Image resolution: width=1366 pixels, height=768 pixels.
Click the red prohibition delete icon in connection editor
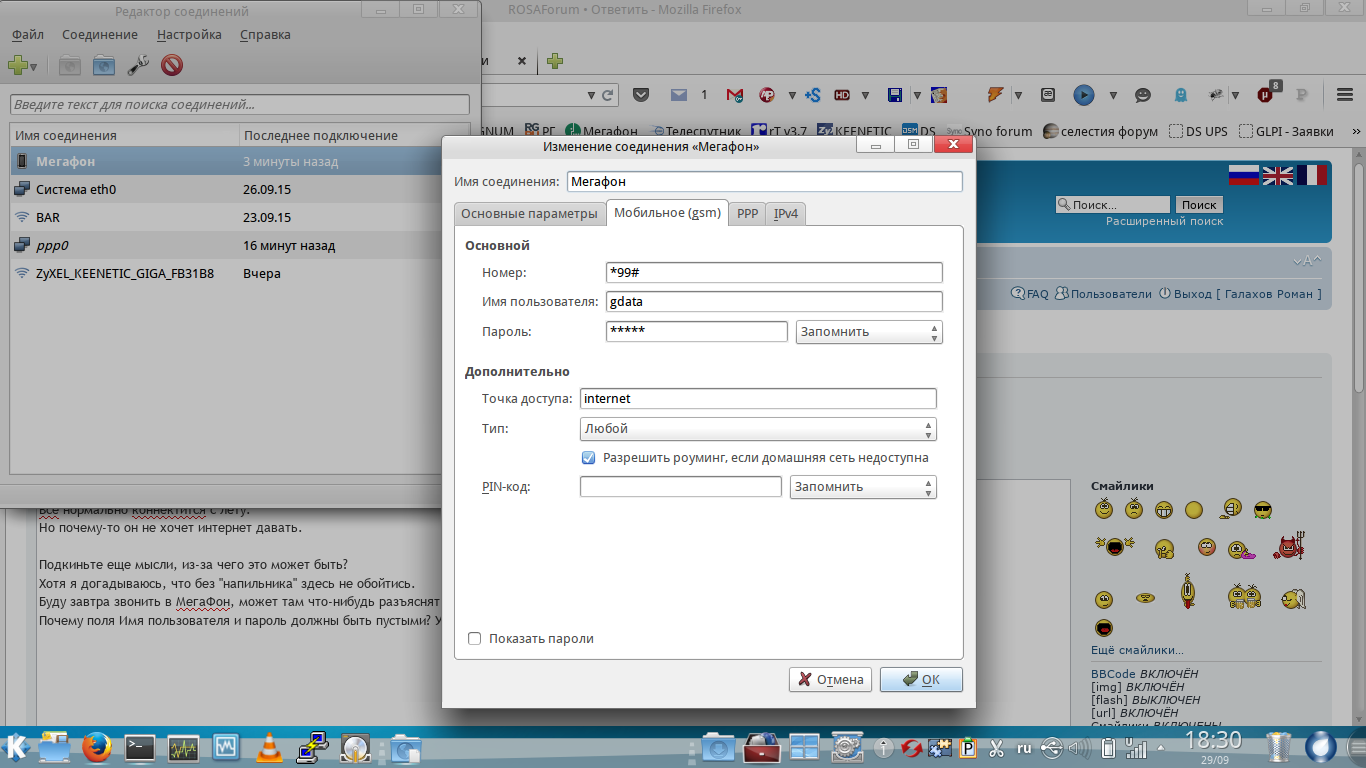[x=172, y=66]
